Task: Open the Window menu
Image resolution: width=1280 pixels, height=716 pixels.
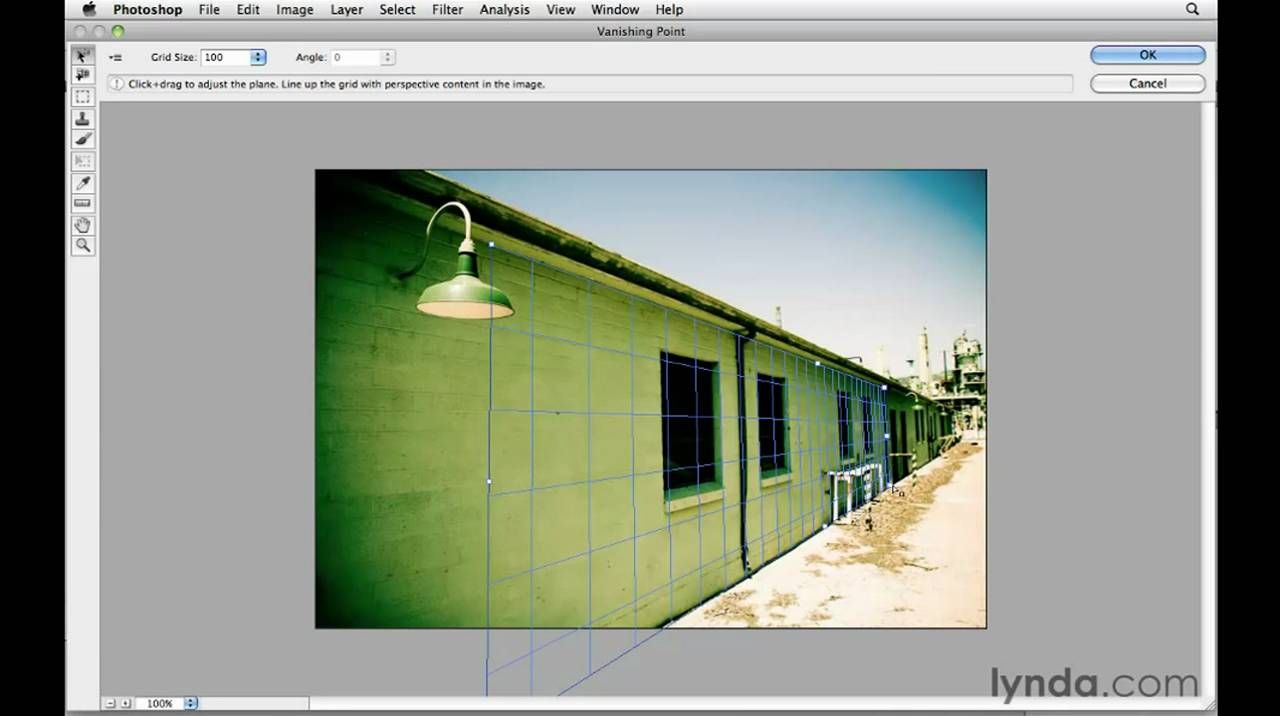Action: tap(615, 9)
